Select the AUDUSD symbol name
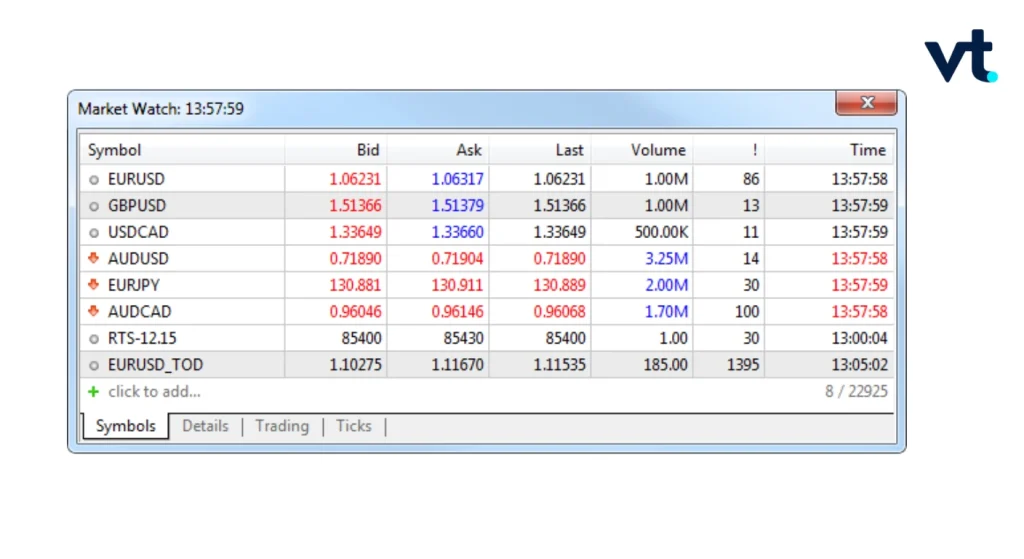The width and height of the screenshot is (1024, 559). point(138,259)
